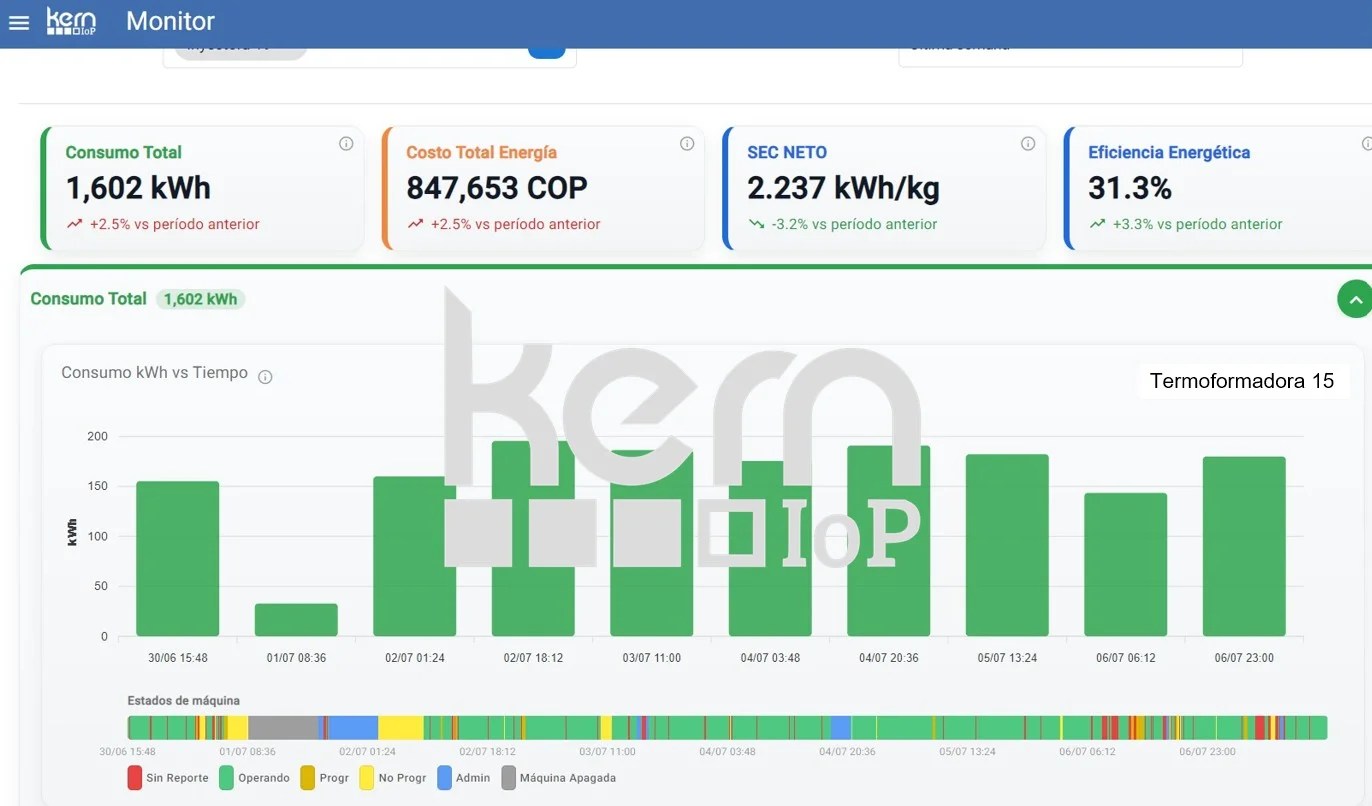Viewport: 1372px width, 806px height.
Task: Toggle the No Progr legend series
Action: [x=393, y=778]
